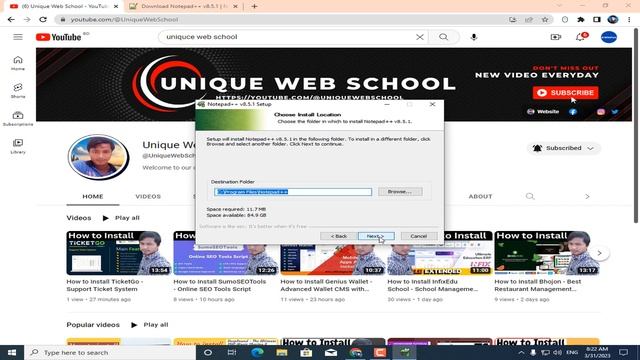
Task: Open video title How to Install Genius Wallet
Action: click(x=325, y=285)
